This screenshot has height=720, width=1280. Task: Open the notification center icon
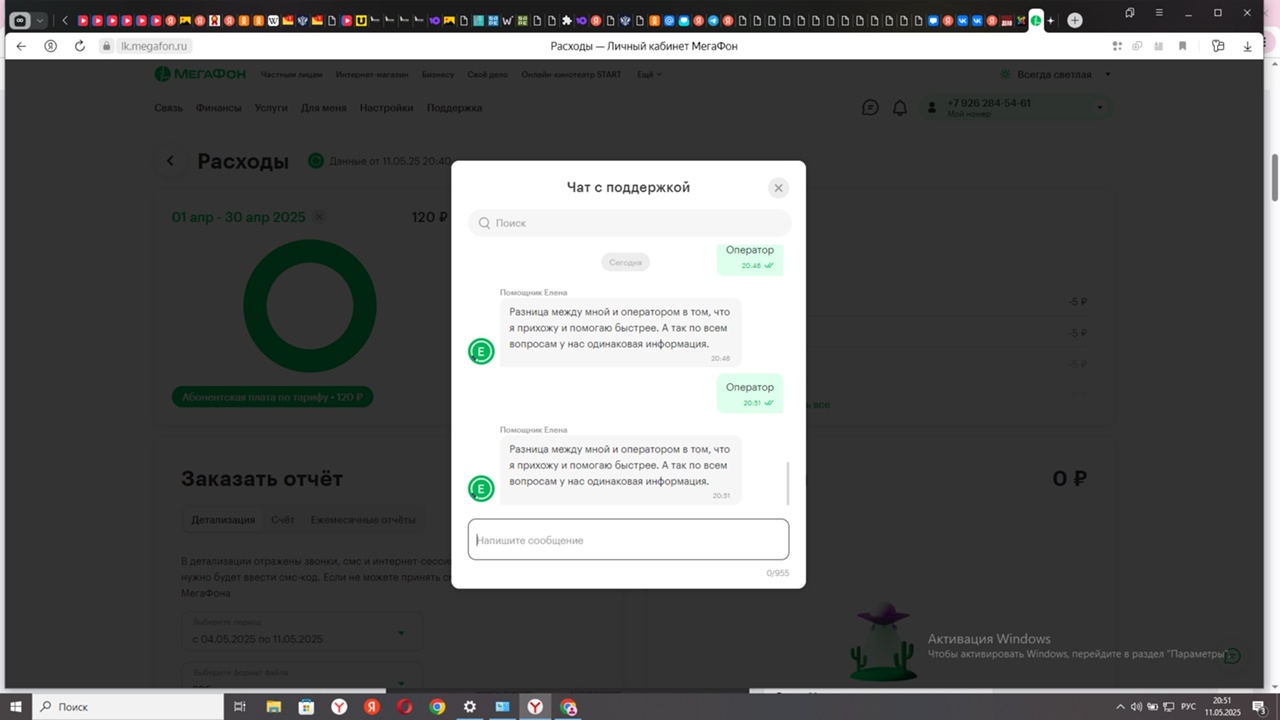pyautogui.click(x=1259, y=707)
